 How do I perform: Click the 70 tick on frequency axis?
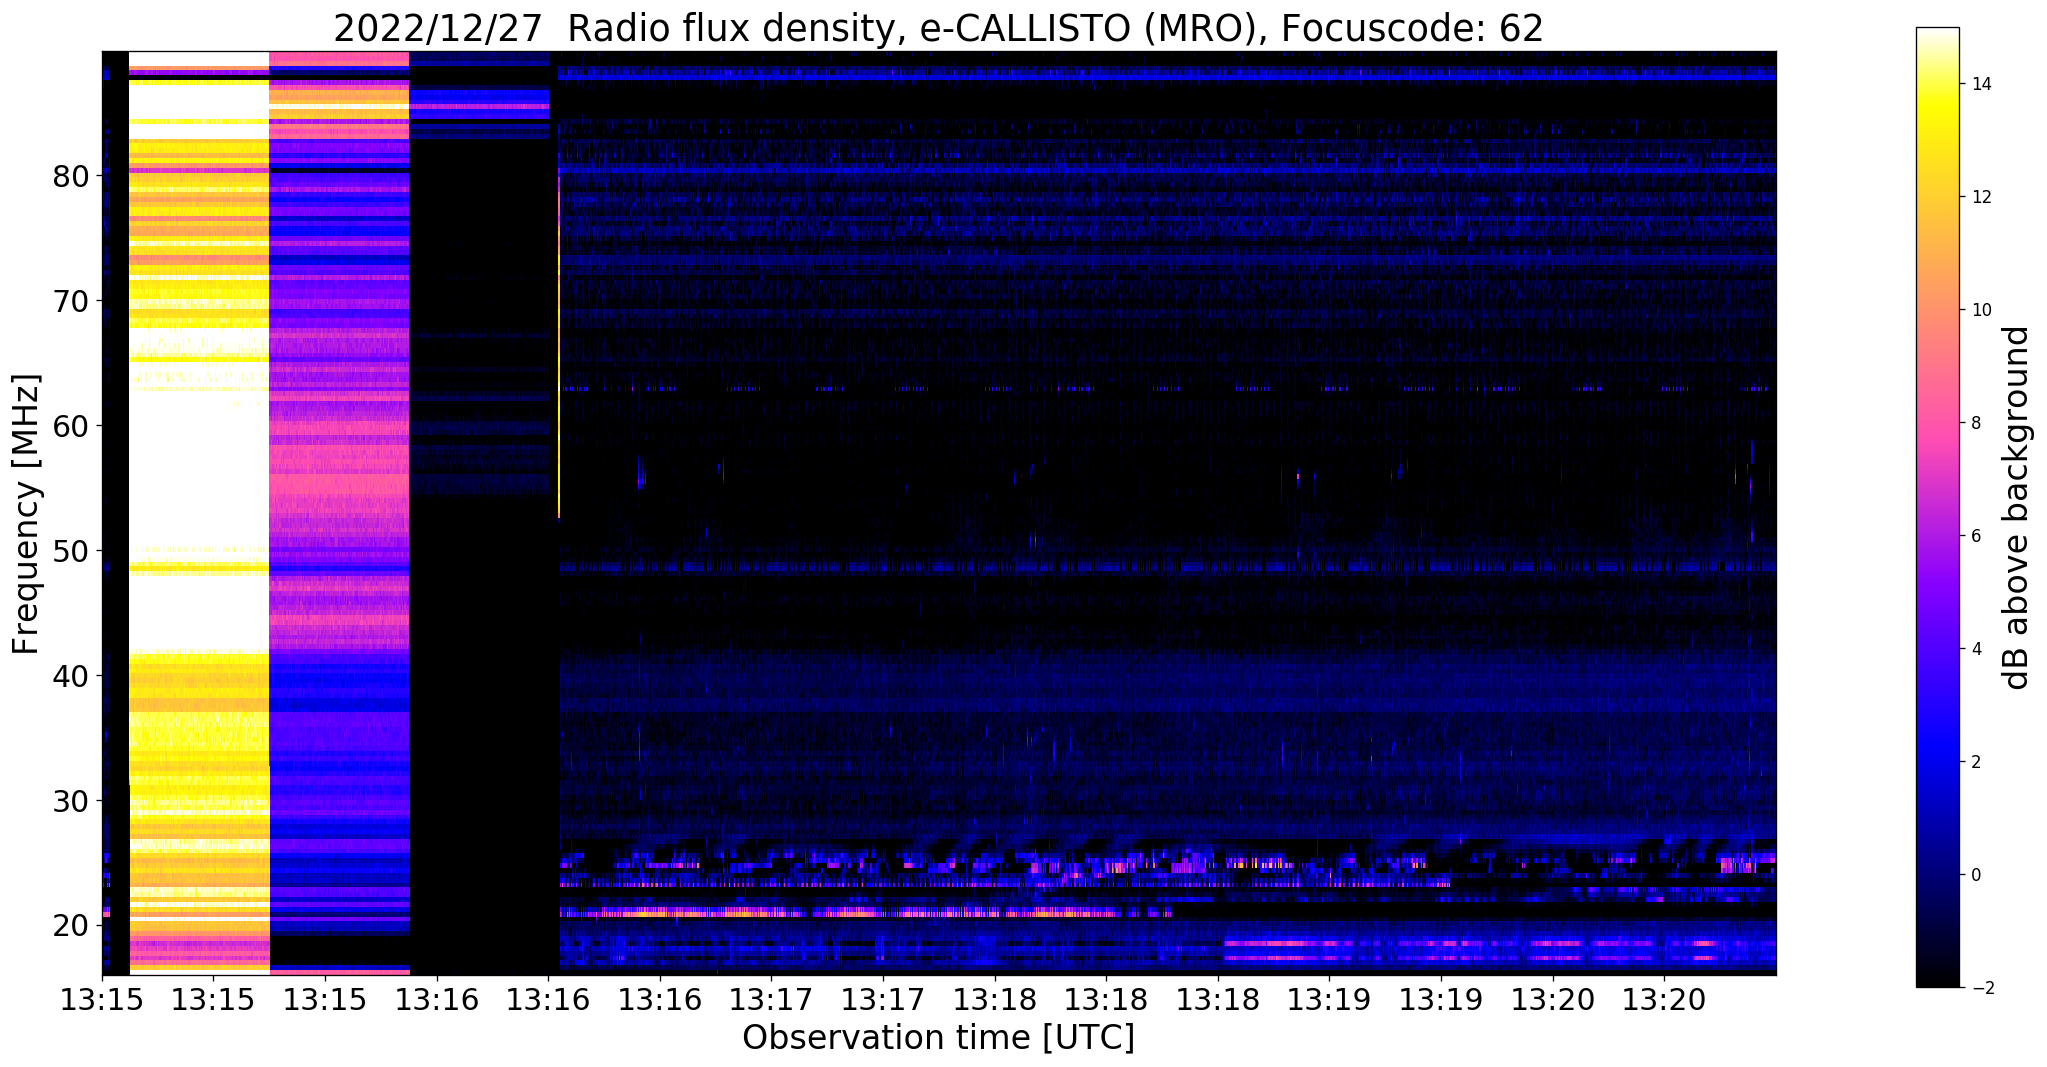tap(72, 301)
